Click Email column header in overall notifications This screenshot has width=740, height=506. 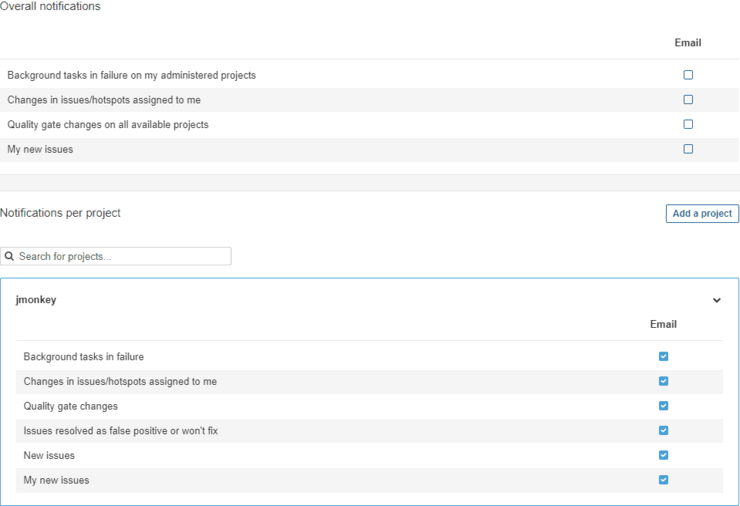point(688,43)
